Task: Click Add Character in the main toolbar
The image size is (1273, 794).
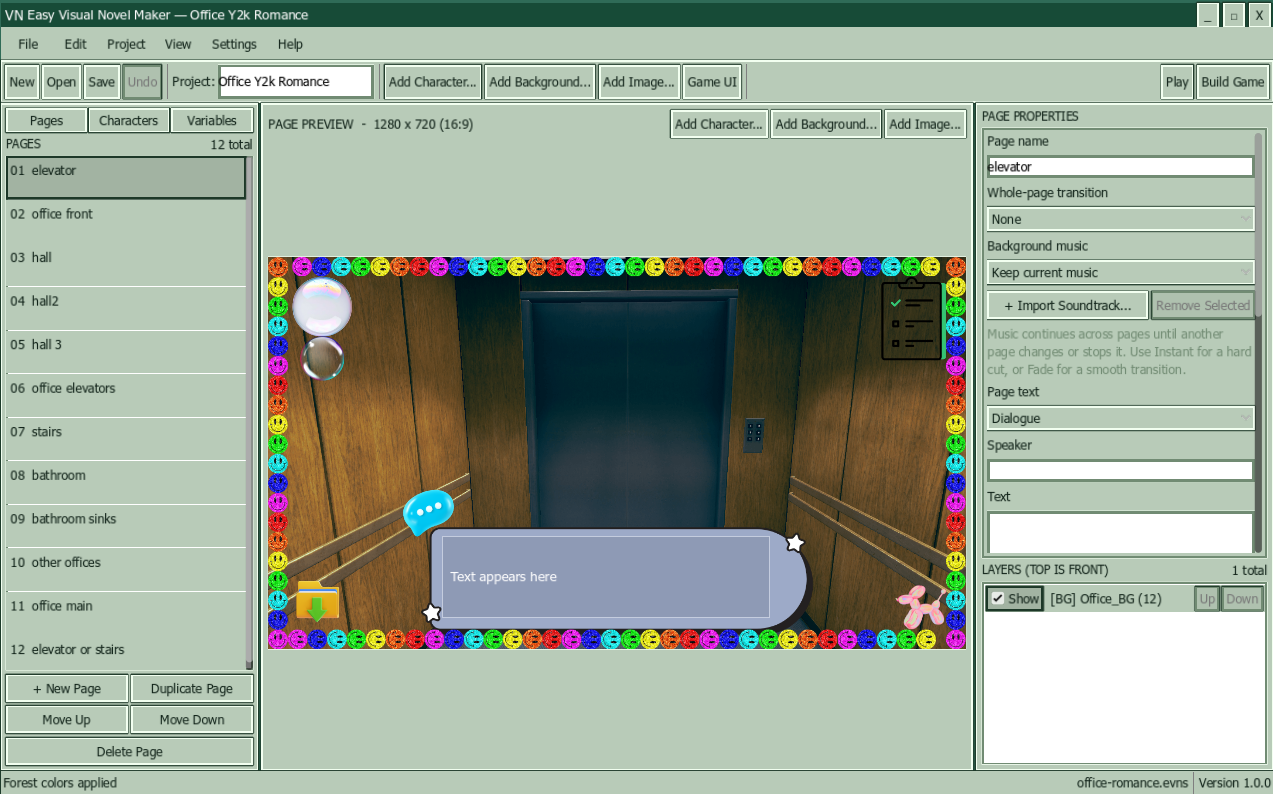Action: (433, 82)
